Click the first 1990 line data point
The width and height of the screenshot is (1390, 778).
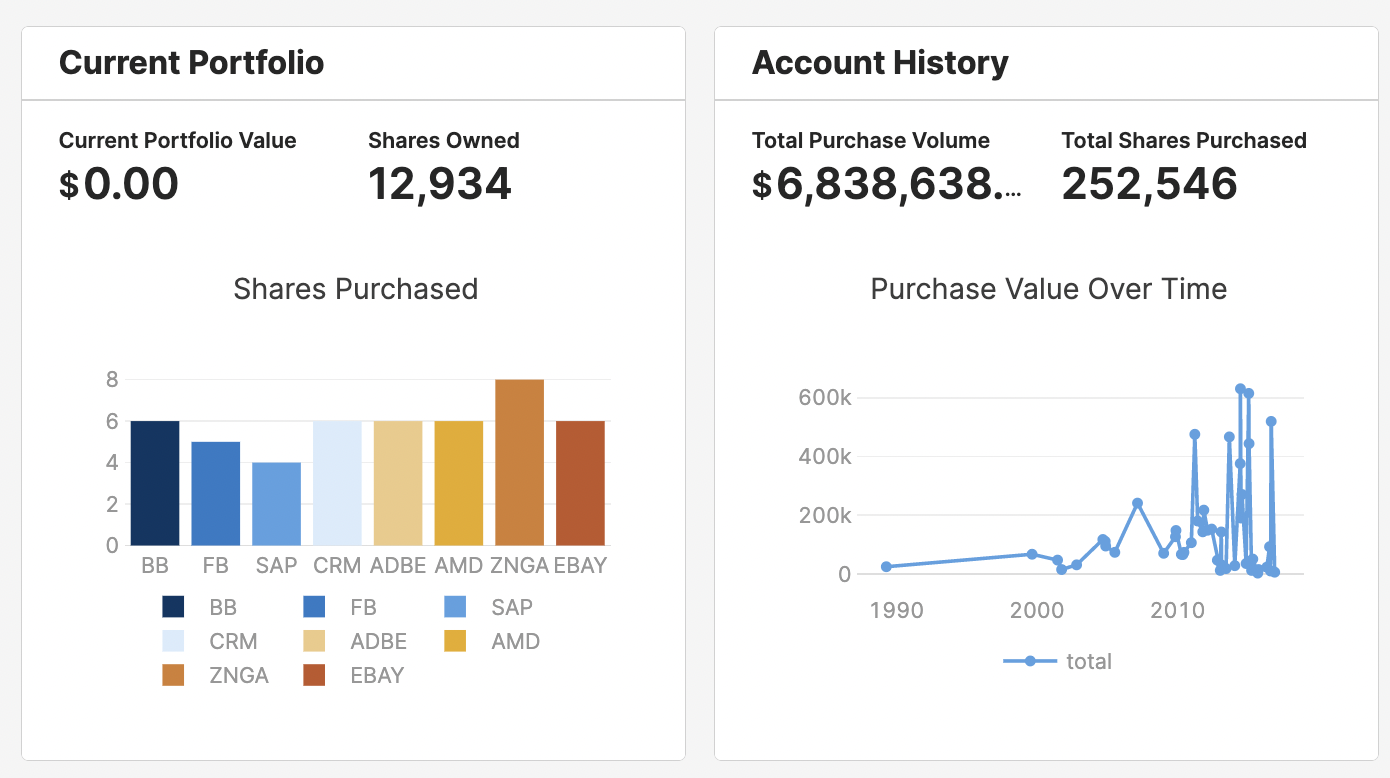pos(886,567)
